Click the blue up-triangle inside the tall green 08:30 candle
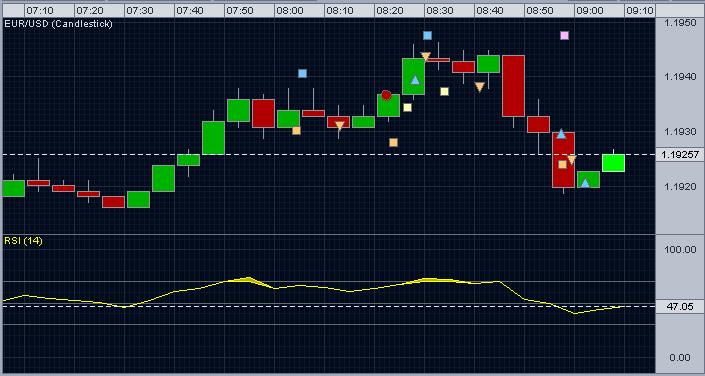 (x=415, y=81)
